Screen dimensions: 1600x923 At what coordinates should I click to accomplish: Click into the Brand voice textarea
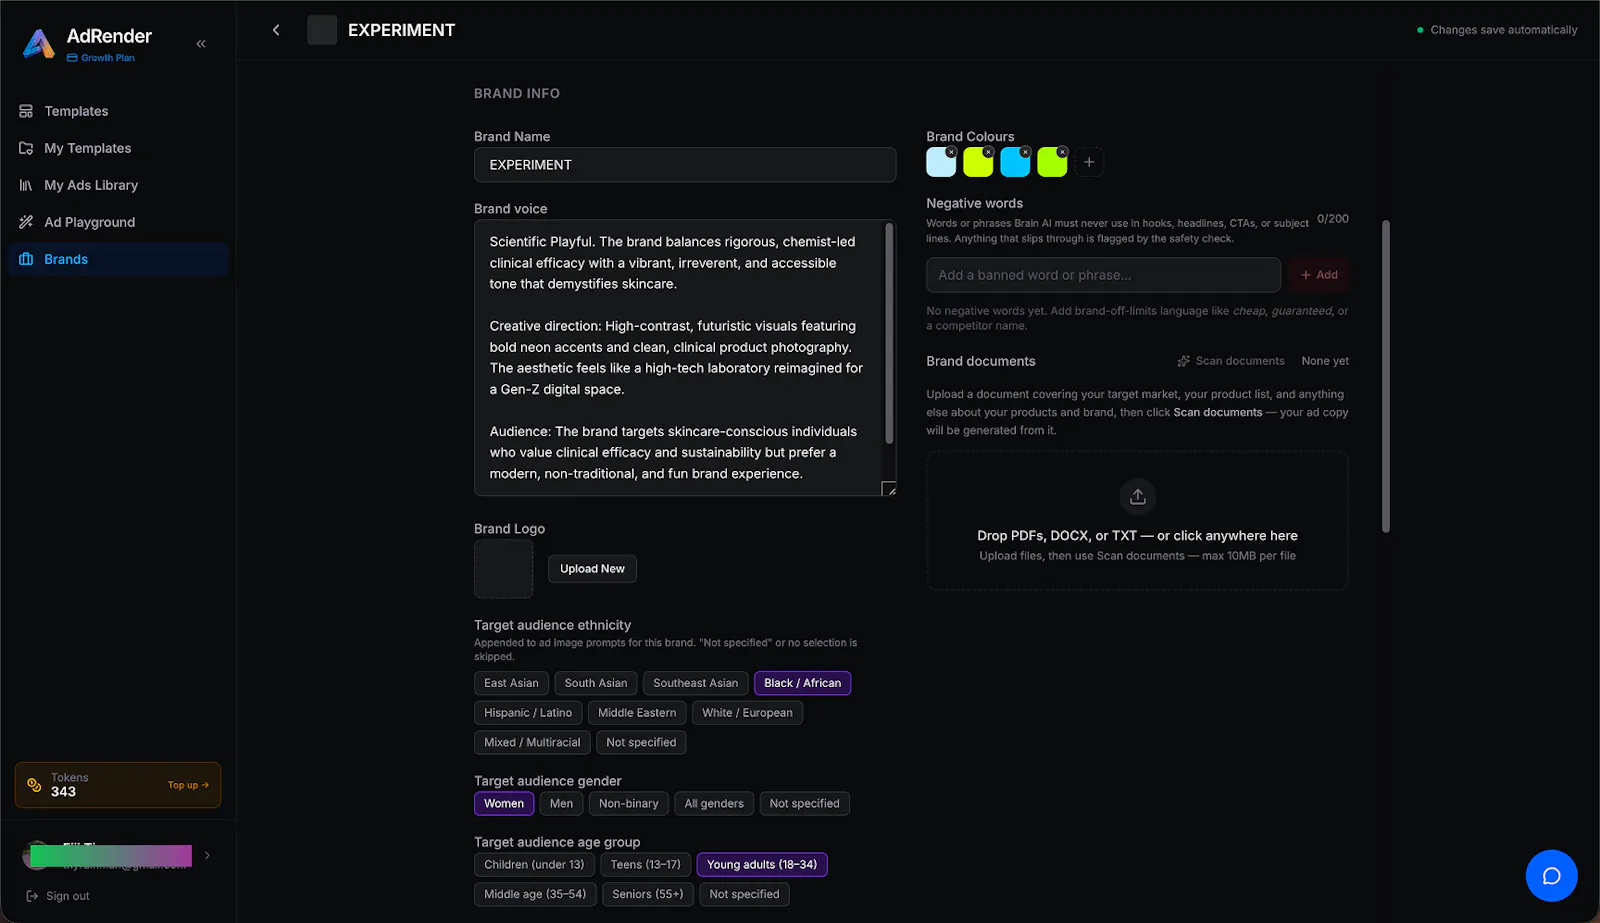pyautogui.click(x=680, y=358)
